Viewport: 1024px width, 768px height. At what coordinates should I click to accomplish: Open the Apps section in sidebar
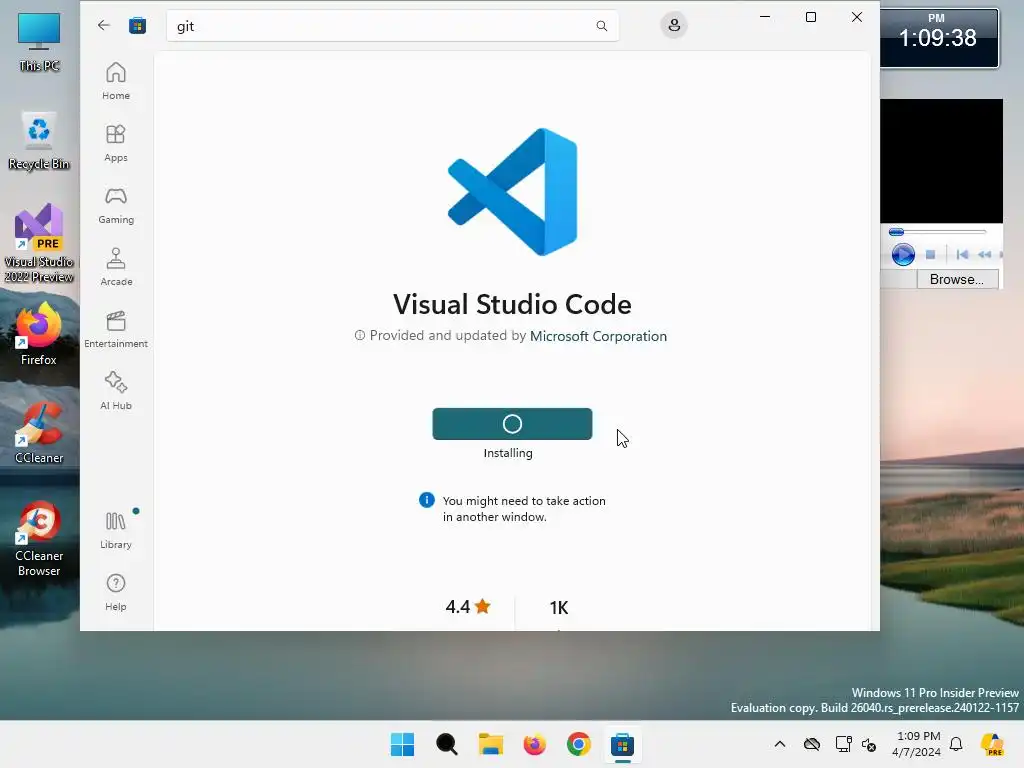[x=116, y=143]
